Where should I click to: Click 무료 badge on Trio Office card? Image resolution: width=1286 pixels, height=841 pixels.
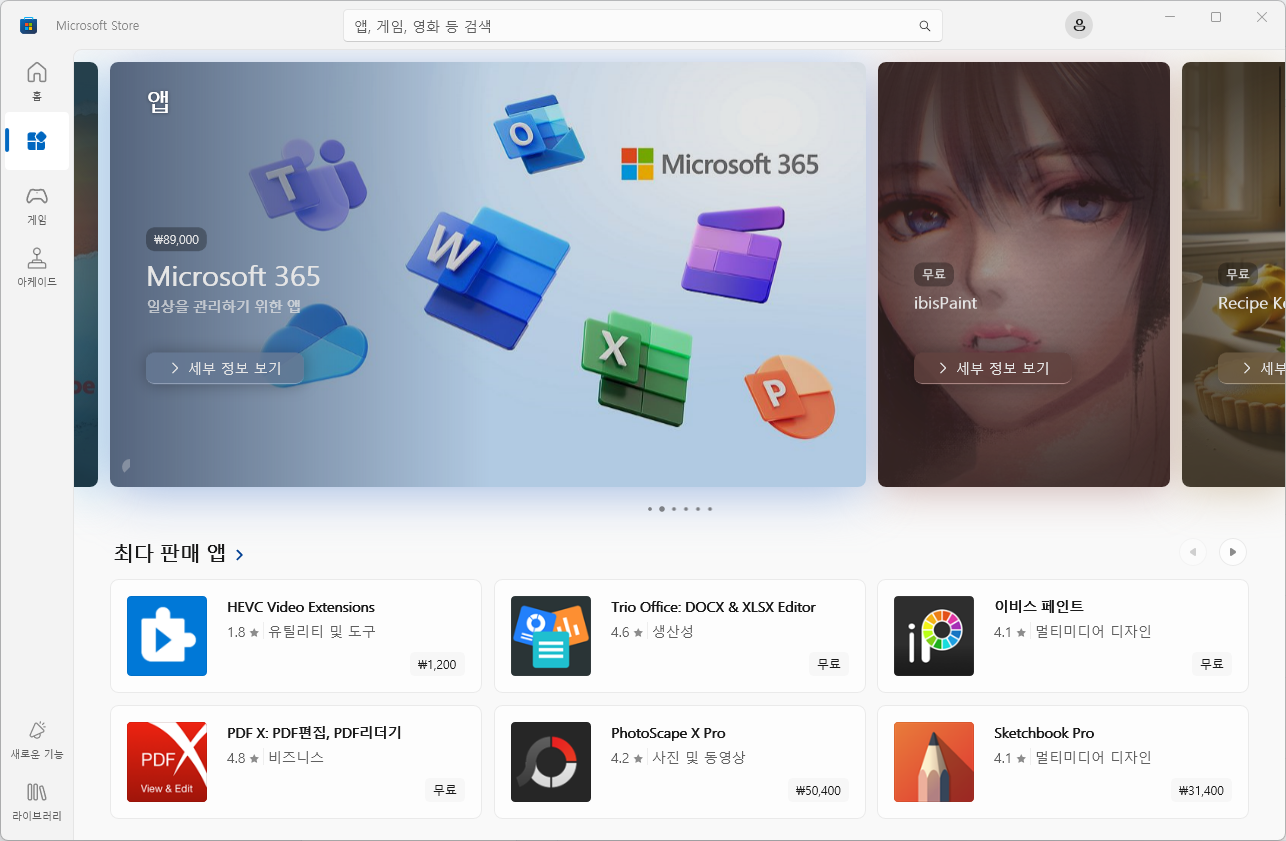[829, 664]
